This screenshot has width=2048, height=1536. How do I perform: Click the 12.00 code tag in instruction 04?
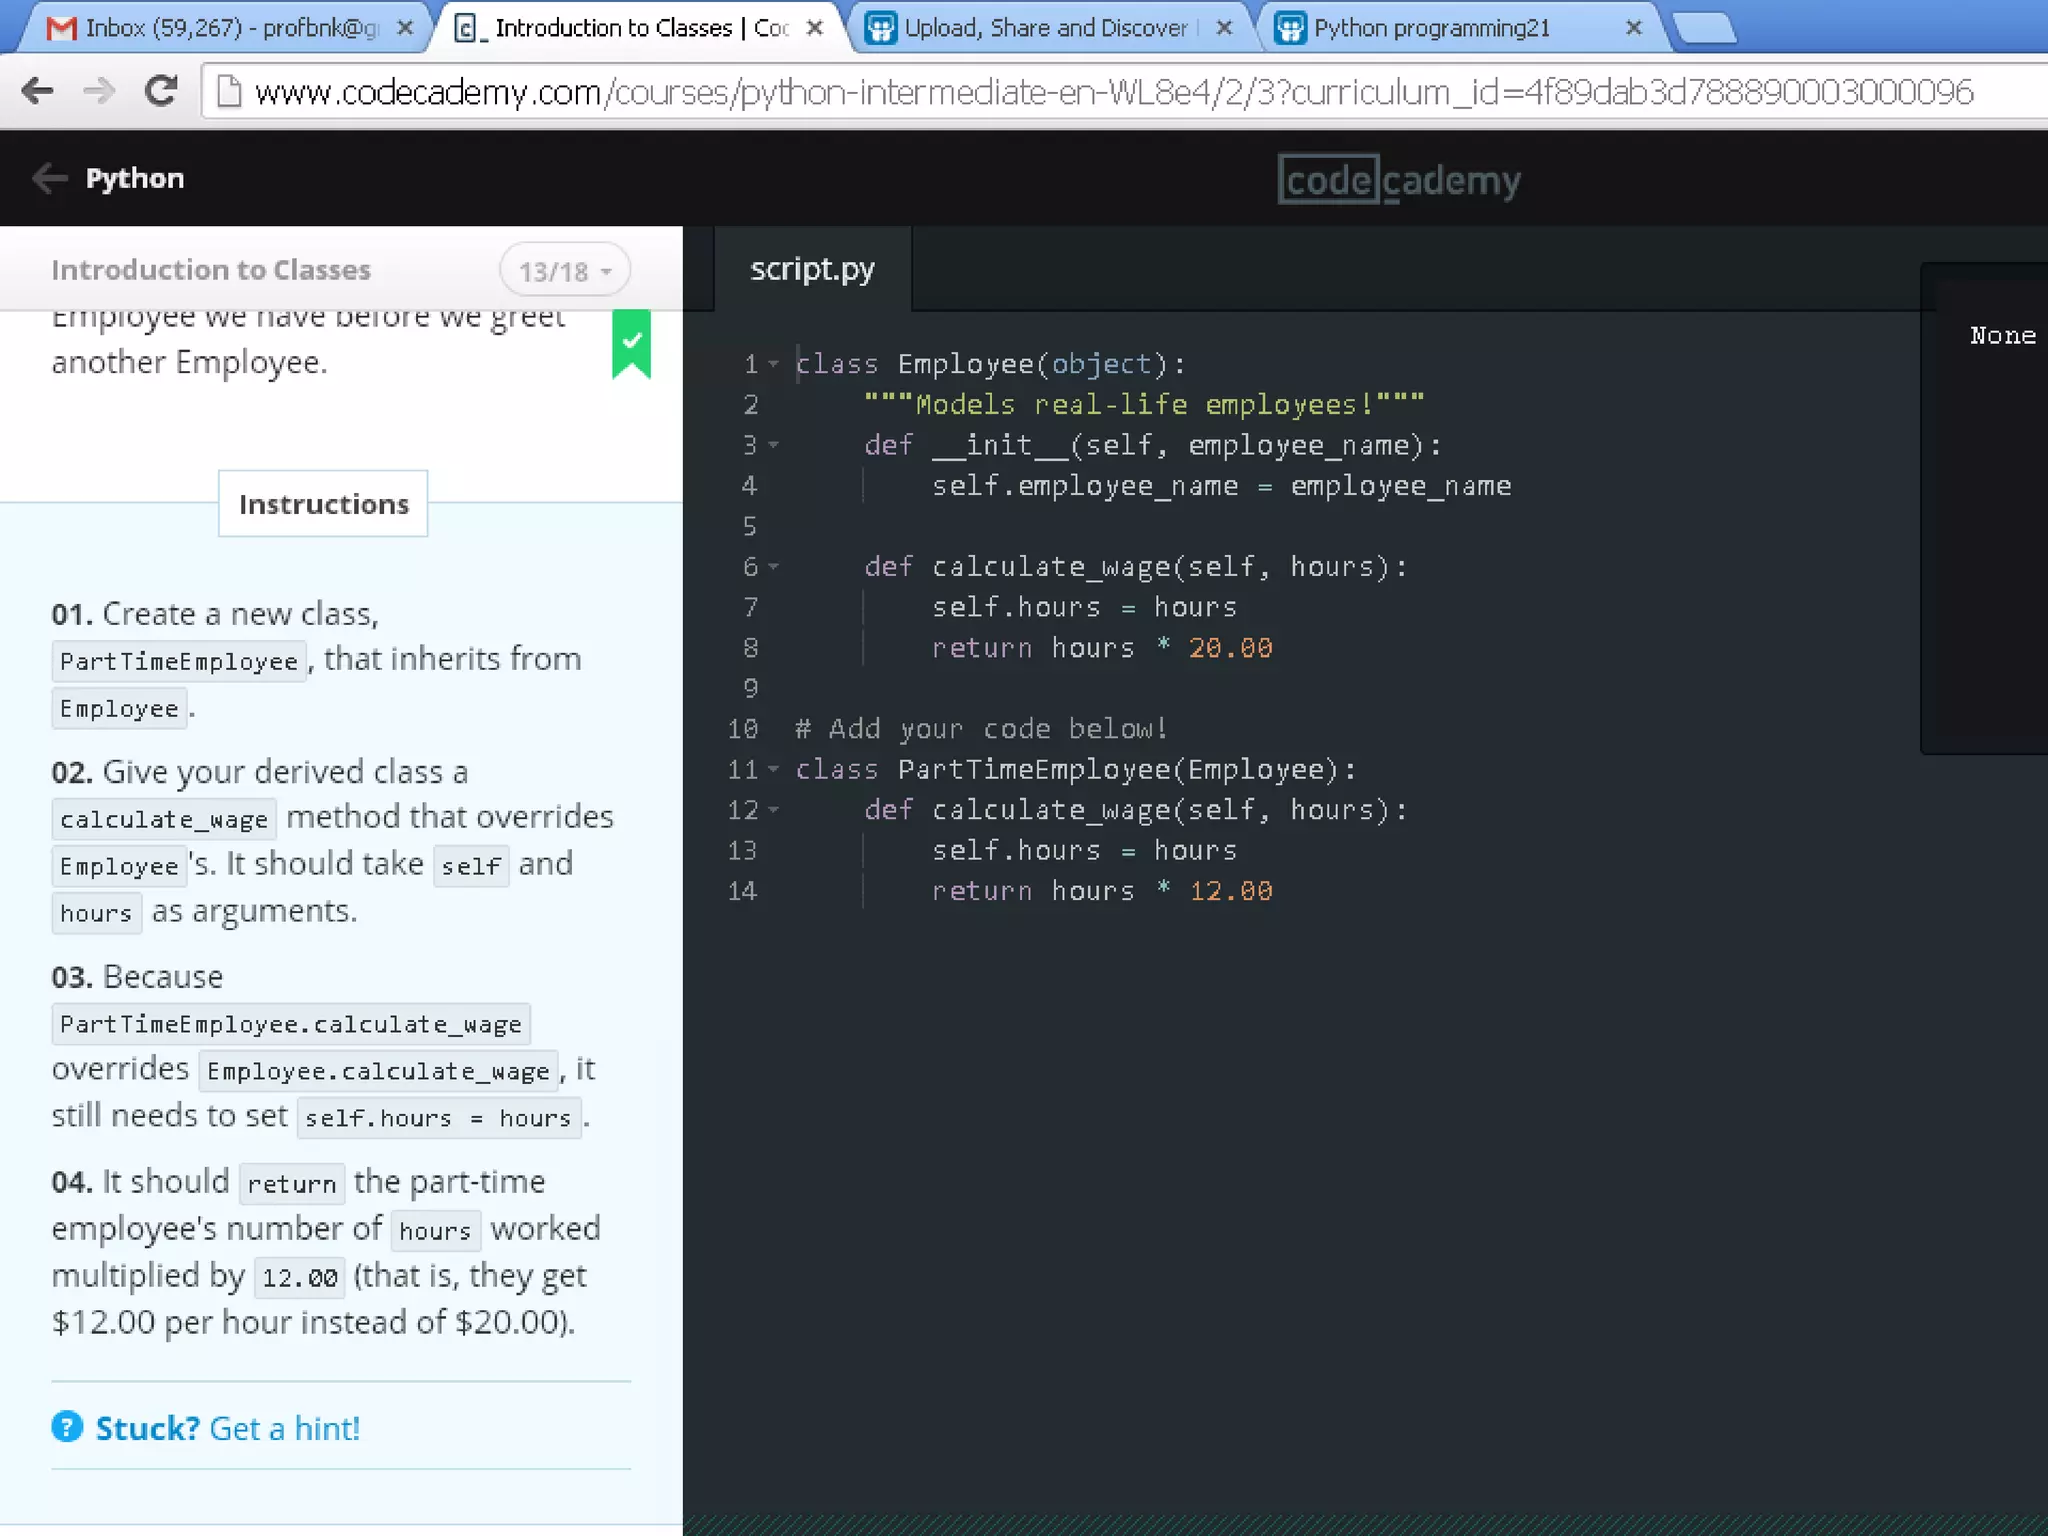[300, 1277]
